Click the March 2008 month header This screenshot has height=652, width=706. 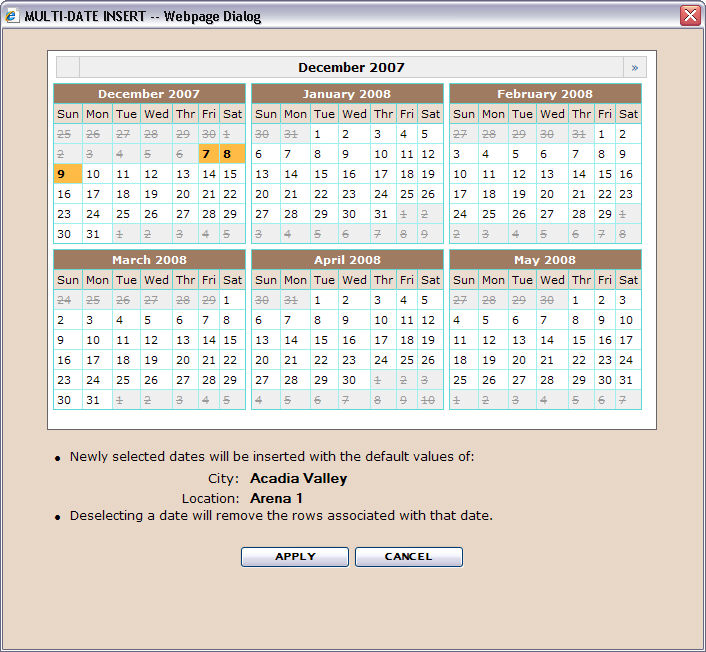coord(149,260)
